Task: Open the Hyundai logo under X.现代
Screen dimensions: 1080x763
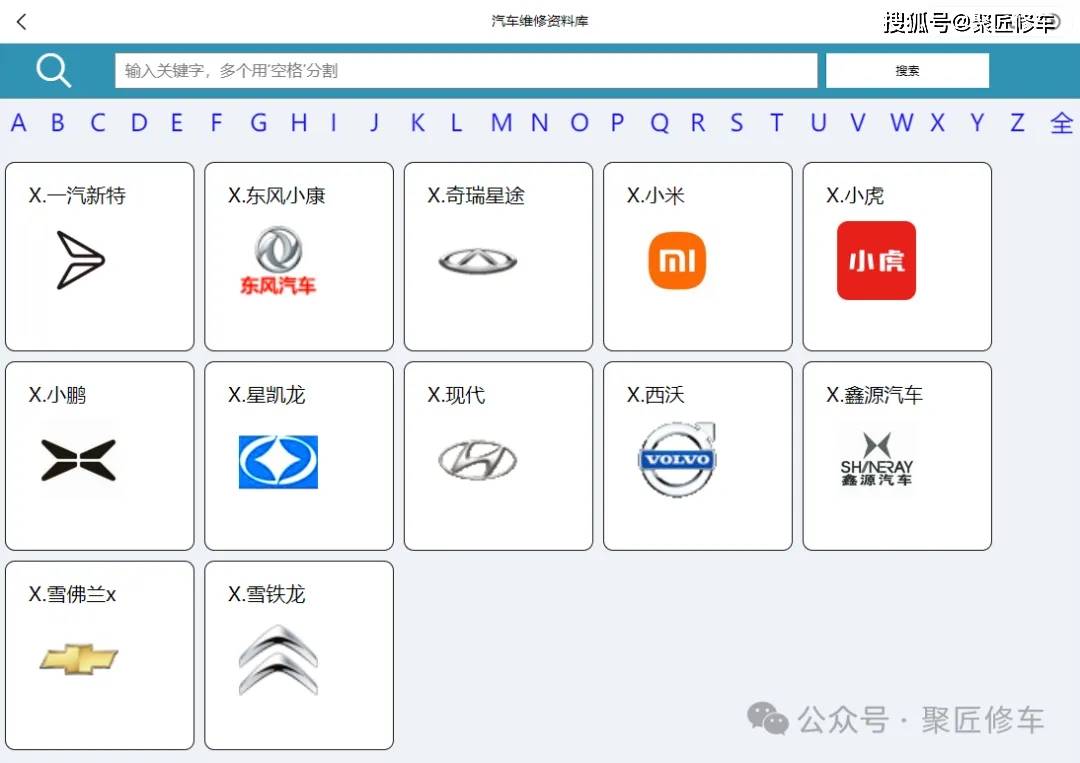Action: [477, 460]
